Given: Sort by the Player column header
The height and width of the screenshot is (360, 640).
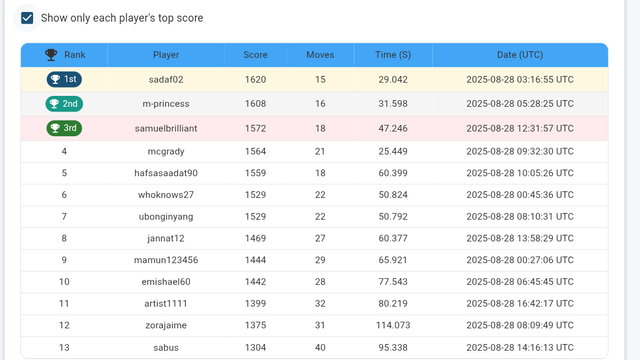Looking at the screenshot, I should (x=166, y=55).
